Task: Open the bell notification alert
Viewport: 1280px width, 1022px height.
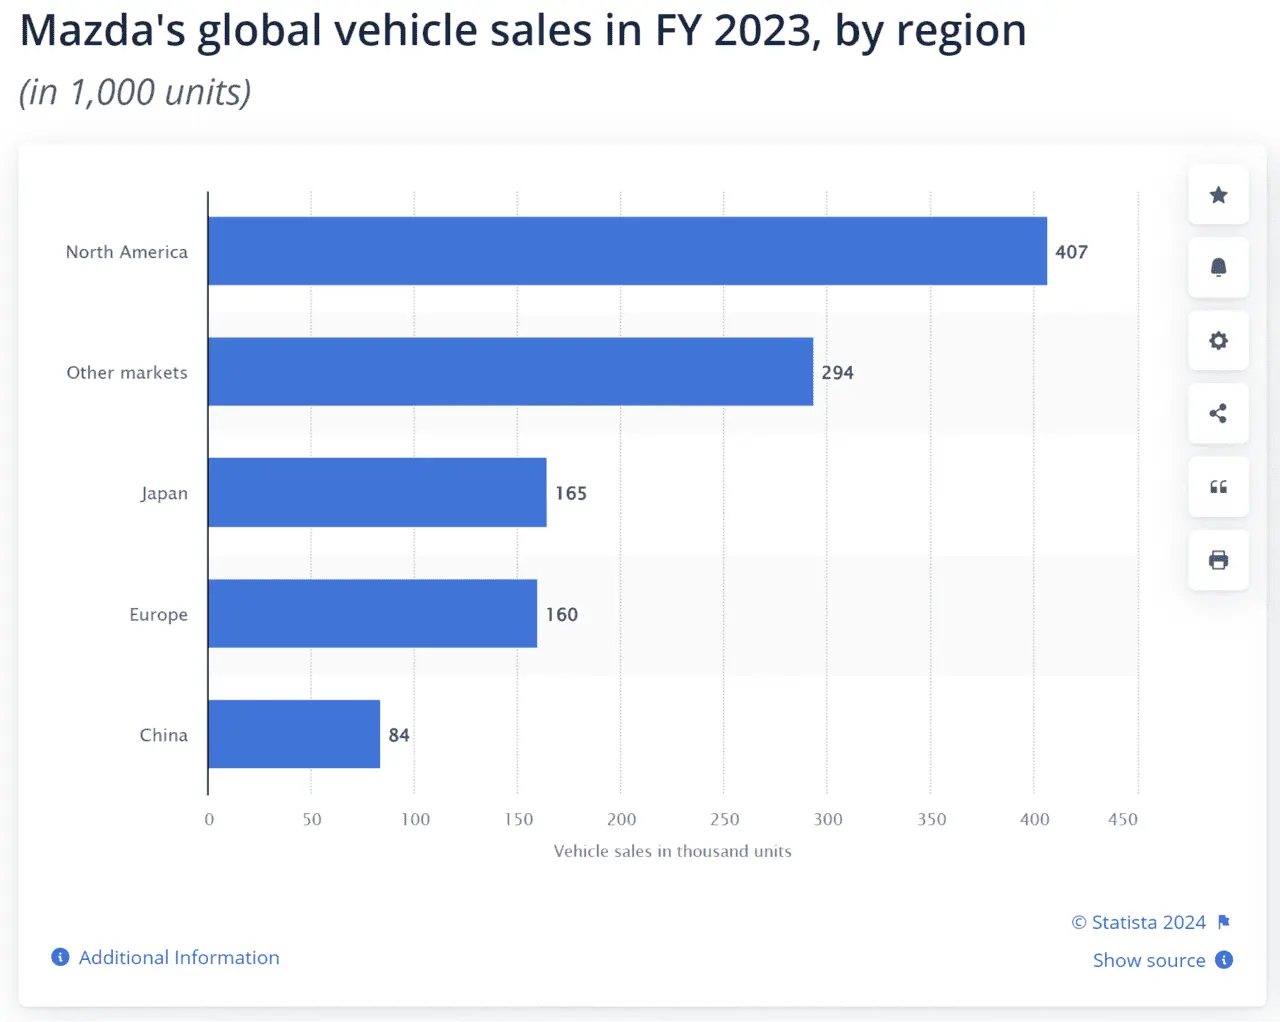Action: point(1218,267)
